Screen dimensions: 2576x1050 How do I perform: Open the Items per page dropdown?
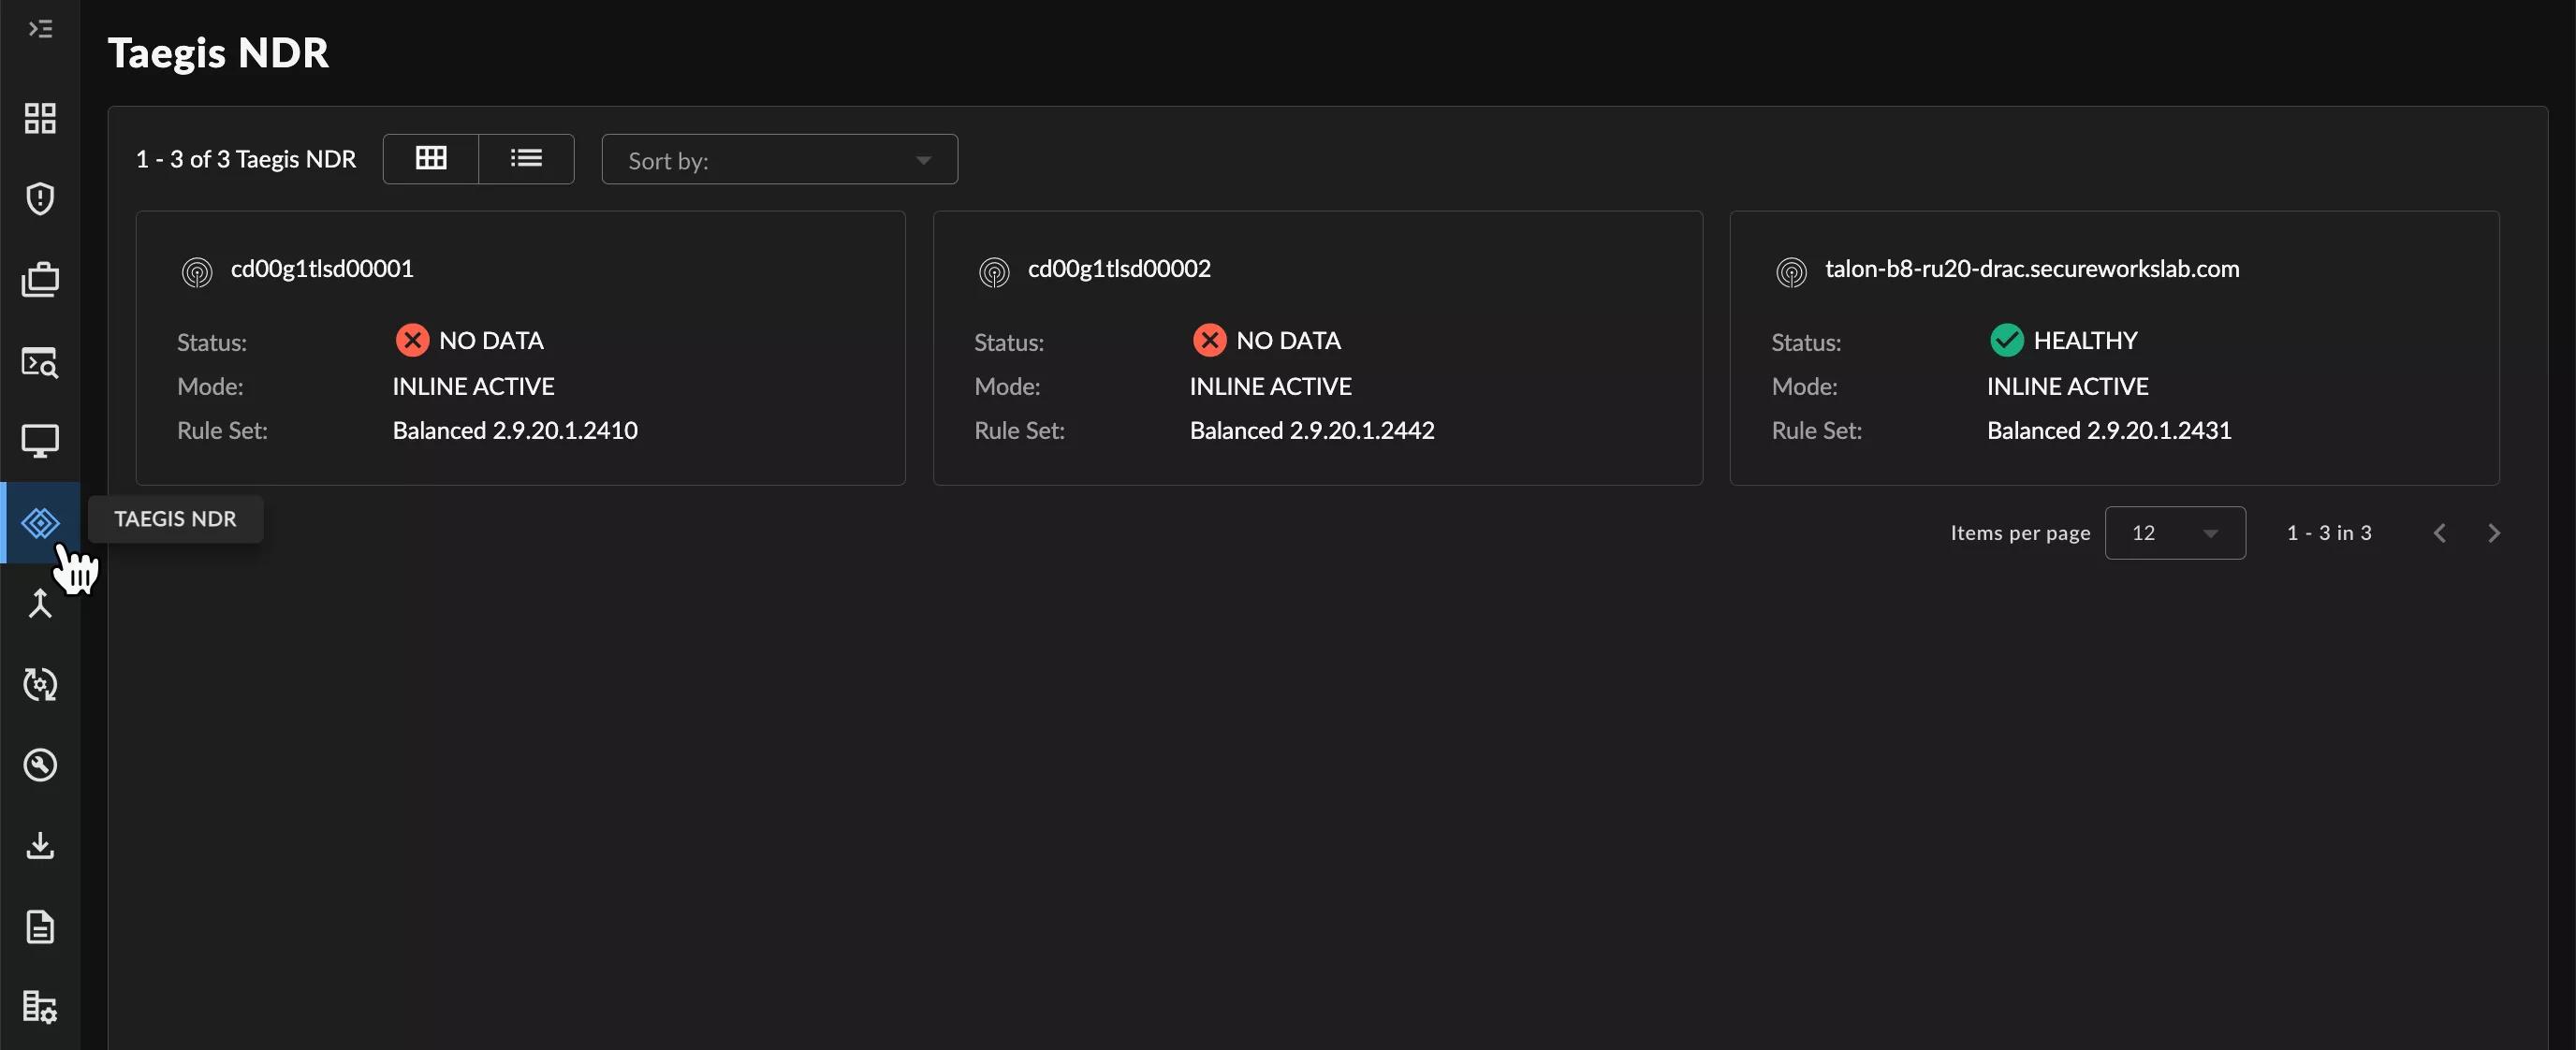(x=2174, y=533)
